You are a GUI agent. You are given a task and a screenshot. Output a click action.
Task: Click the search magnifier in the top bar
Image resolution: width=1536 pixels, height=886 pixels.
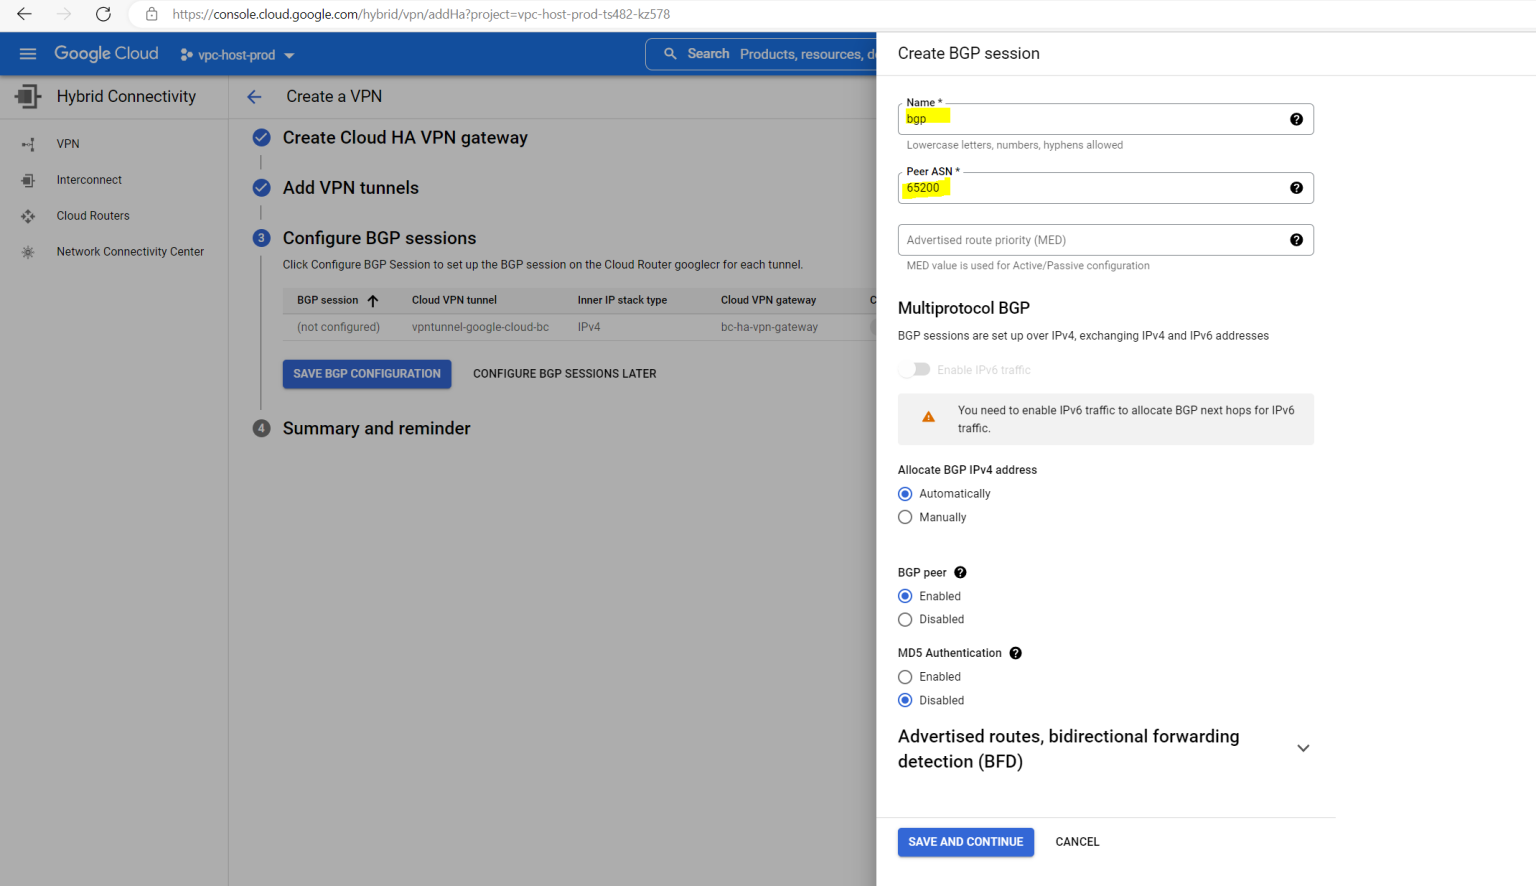pos(670,53)
